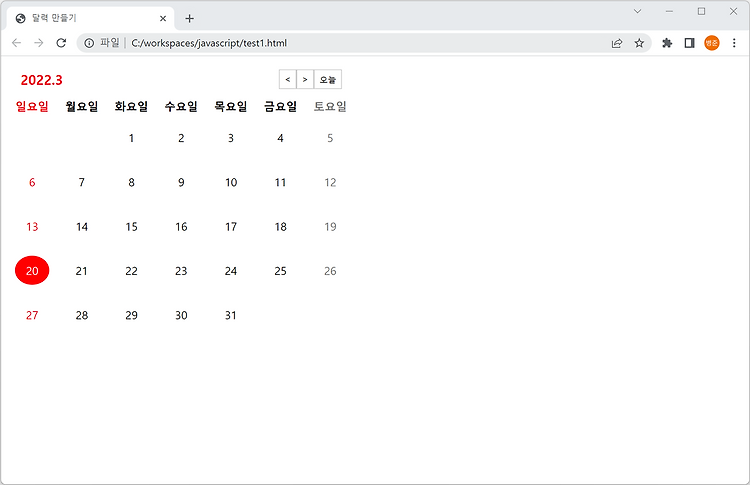This screenshot has height=485, width=750.
Task: Select date 30 in the calendar
Action: 181,315
